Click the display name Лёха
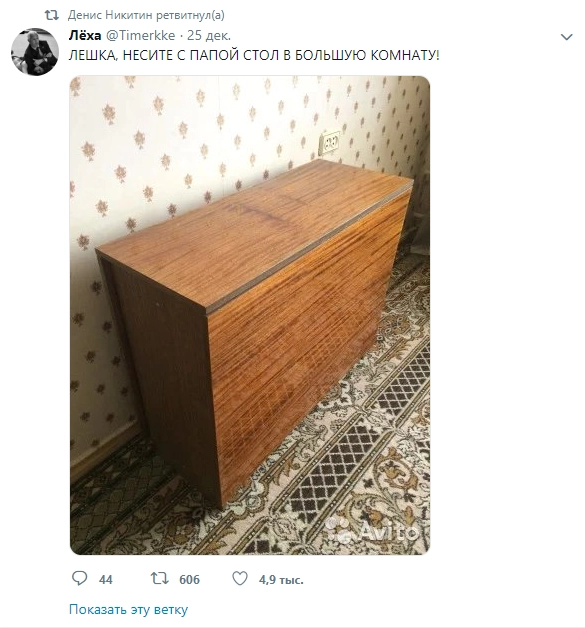 point(85,36)
